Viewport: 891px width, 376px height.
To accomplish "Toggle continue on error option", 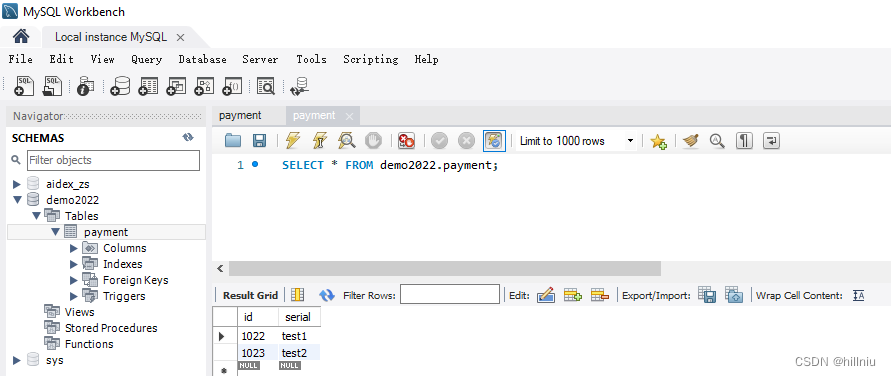I will click(406, 140).
